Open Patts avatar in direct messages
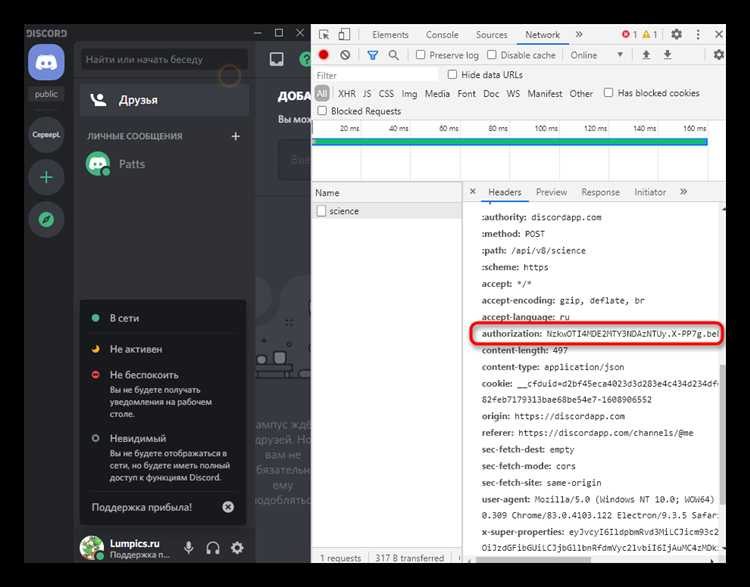 [98, 164]
